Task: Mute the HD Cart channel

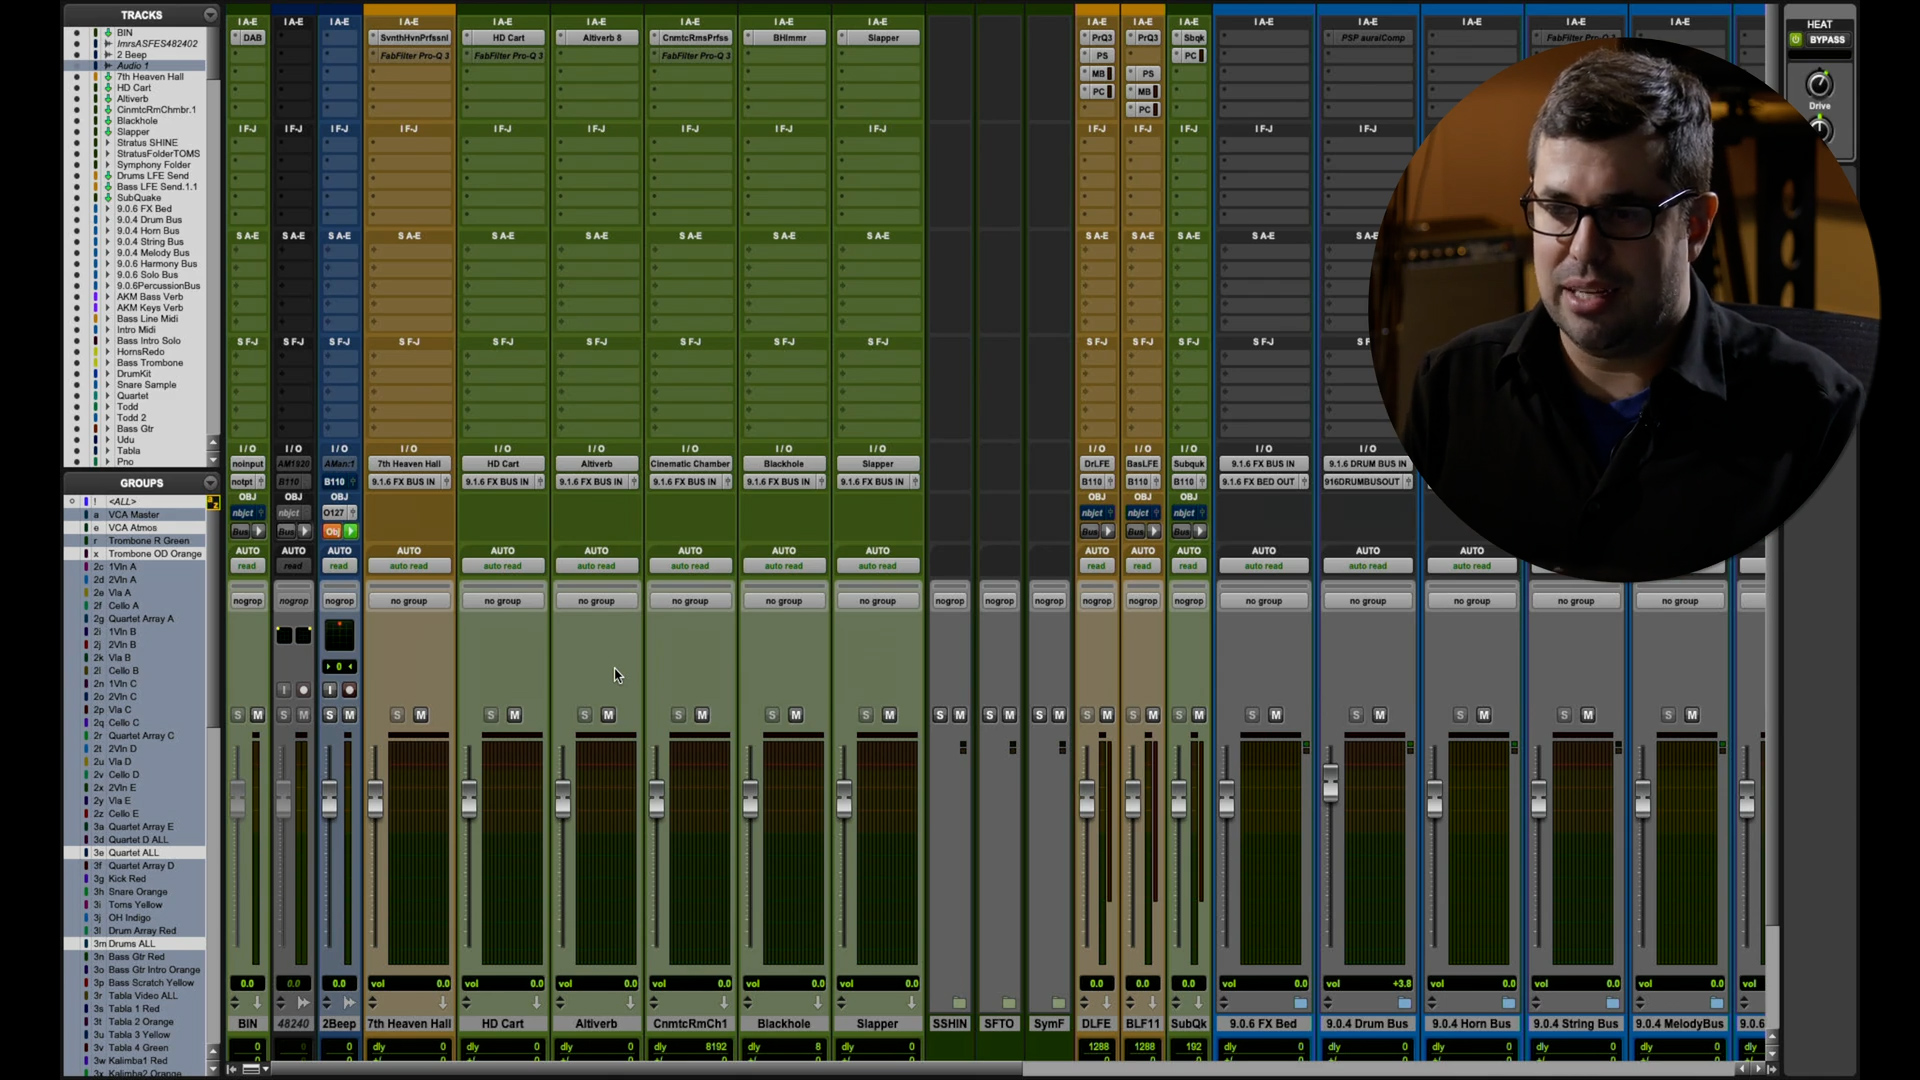Action: [515, 715]
